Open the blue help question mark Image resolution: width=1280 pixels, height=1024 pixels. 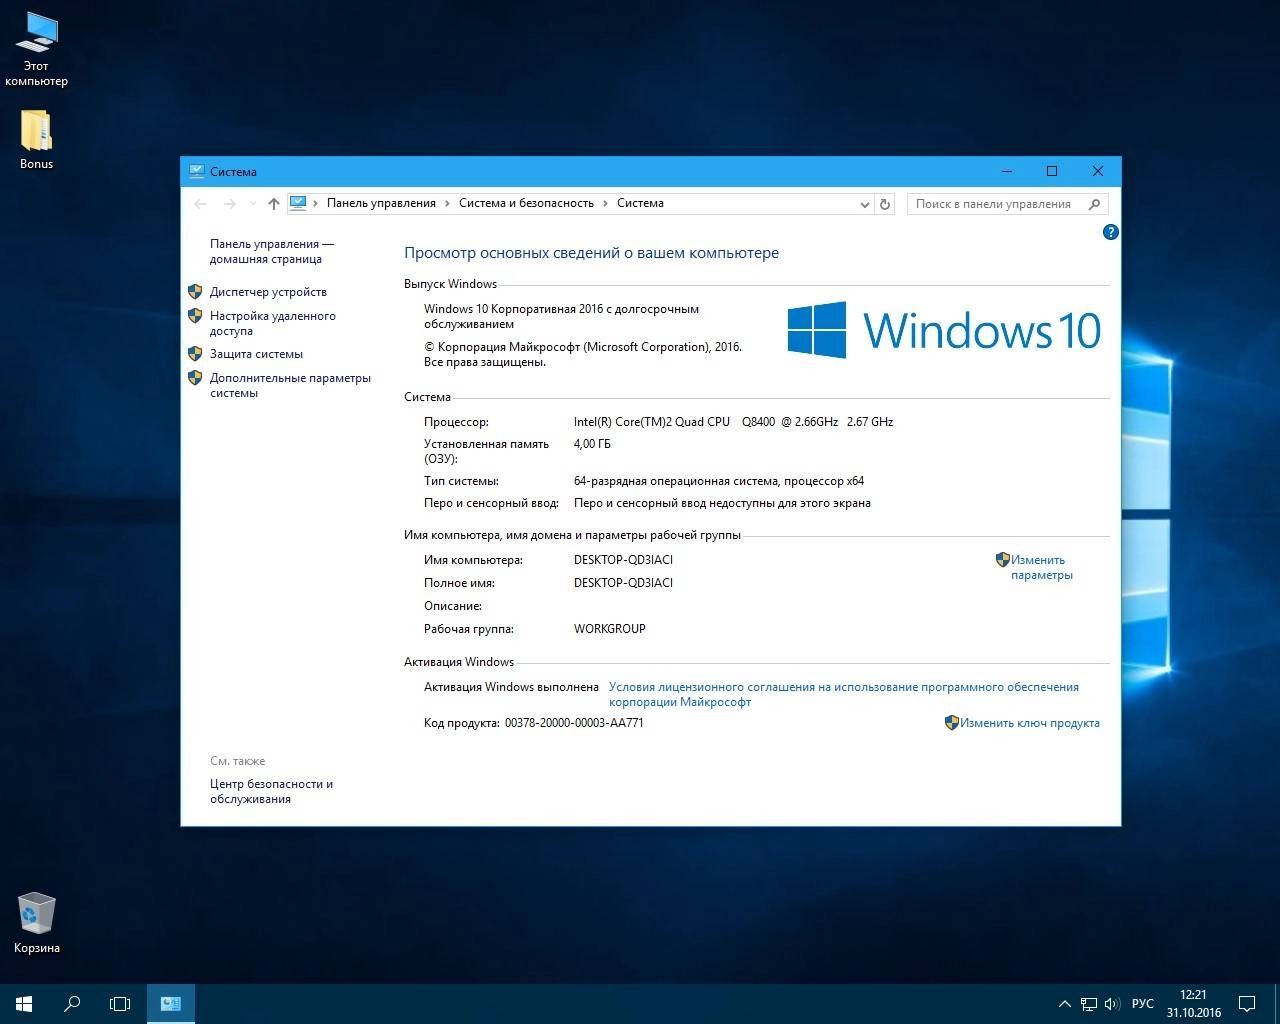coord(1110,232)
